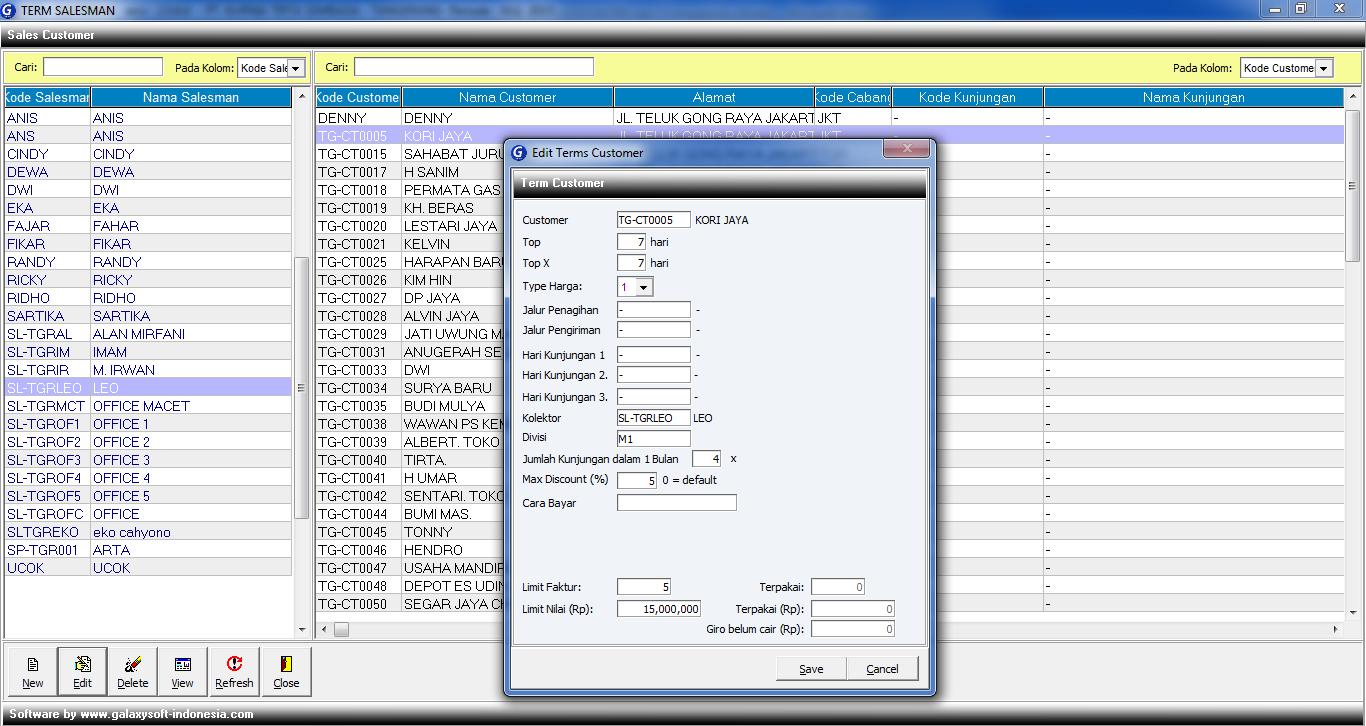Click the Limit Nilai (Rp) field
Image resolution: width=1366 pixels, height=726 pixels.
coord(658,609)
